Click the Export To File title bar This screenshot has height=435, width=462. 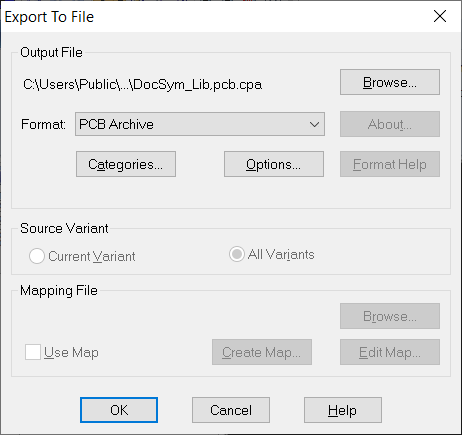click(213, 17)
